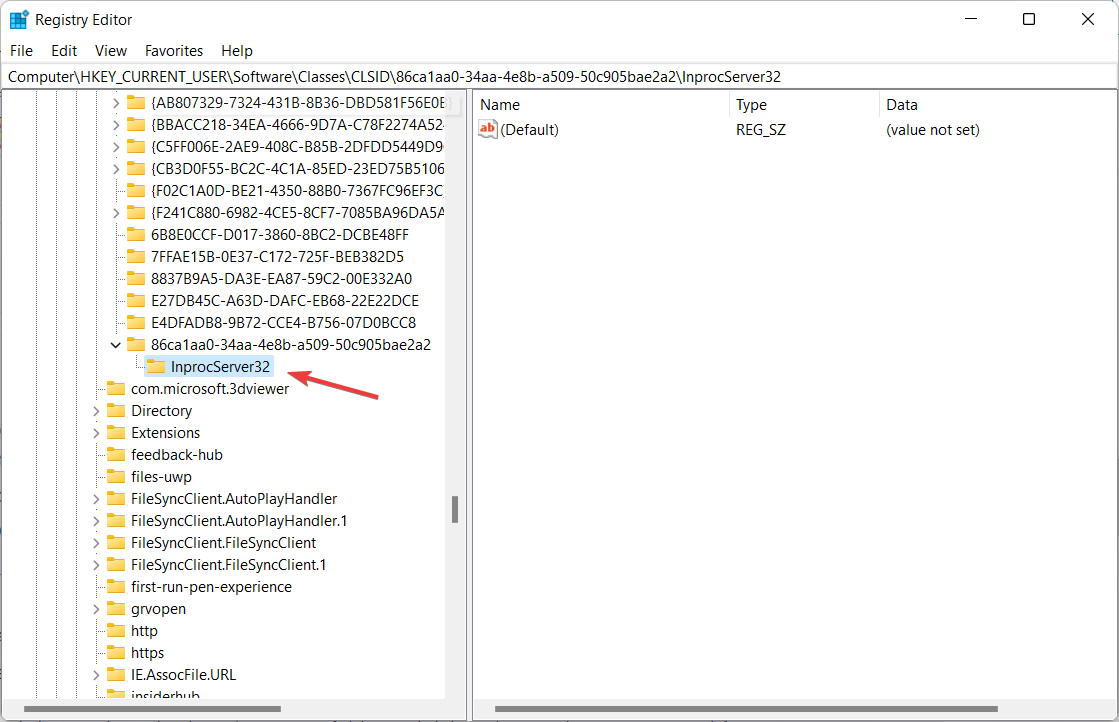The height and width of the screenshot is (722, 1119).
Task: Expand the Extensions key
Action: pyautogui.click(x=96, y=434)
